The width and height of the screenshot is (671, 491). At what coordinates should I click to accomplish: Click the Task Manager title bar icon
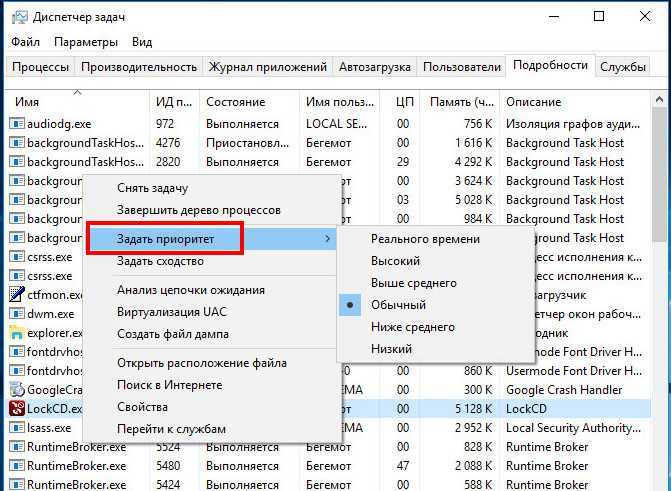tap(20, 17)
